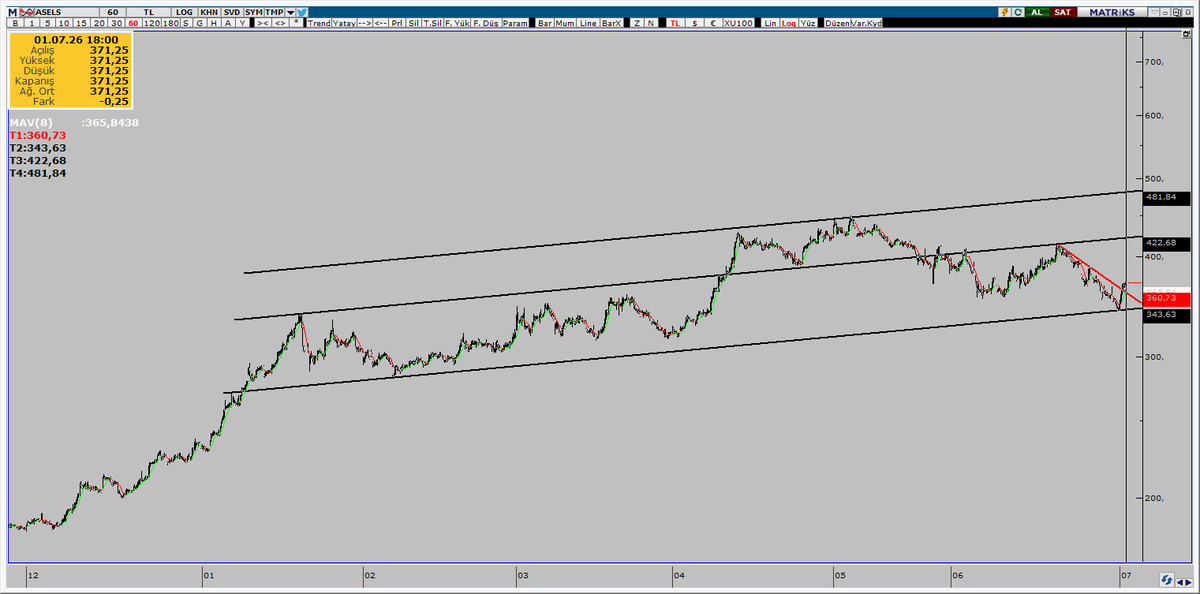1200x594 pixels.
Task: Compare against XU100 index
Action: (x=739, y=23)
